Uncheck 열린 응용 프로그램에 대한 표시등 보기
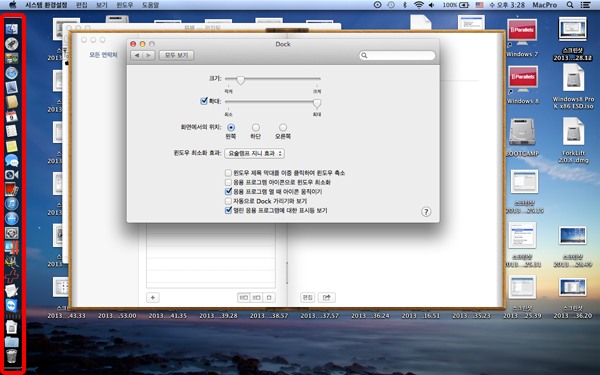The width and height of the screenshot is (600, 375). (x=228, y=210)
